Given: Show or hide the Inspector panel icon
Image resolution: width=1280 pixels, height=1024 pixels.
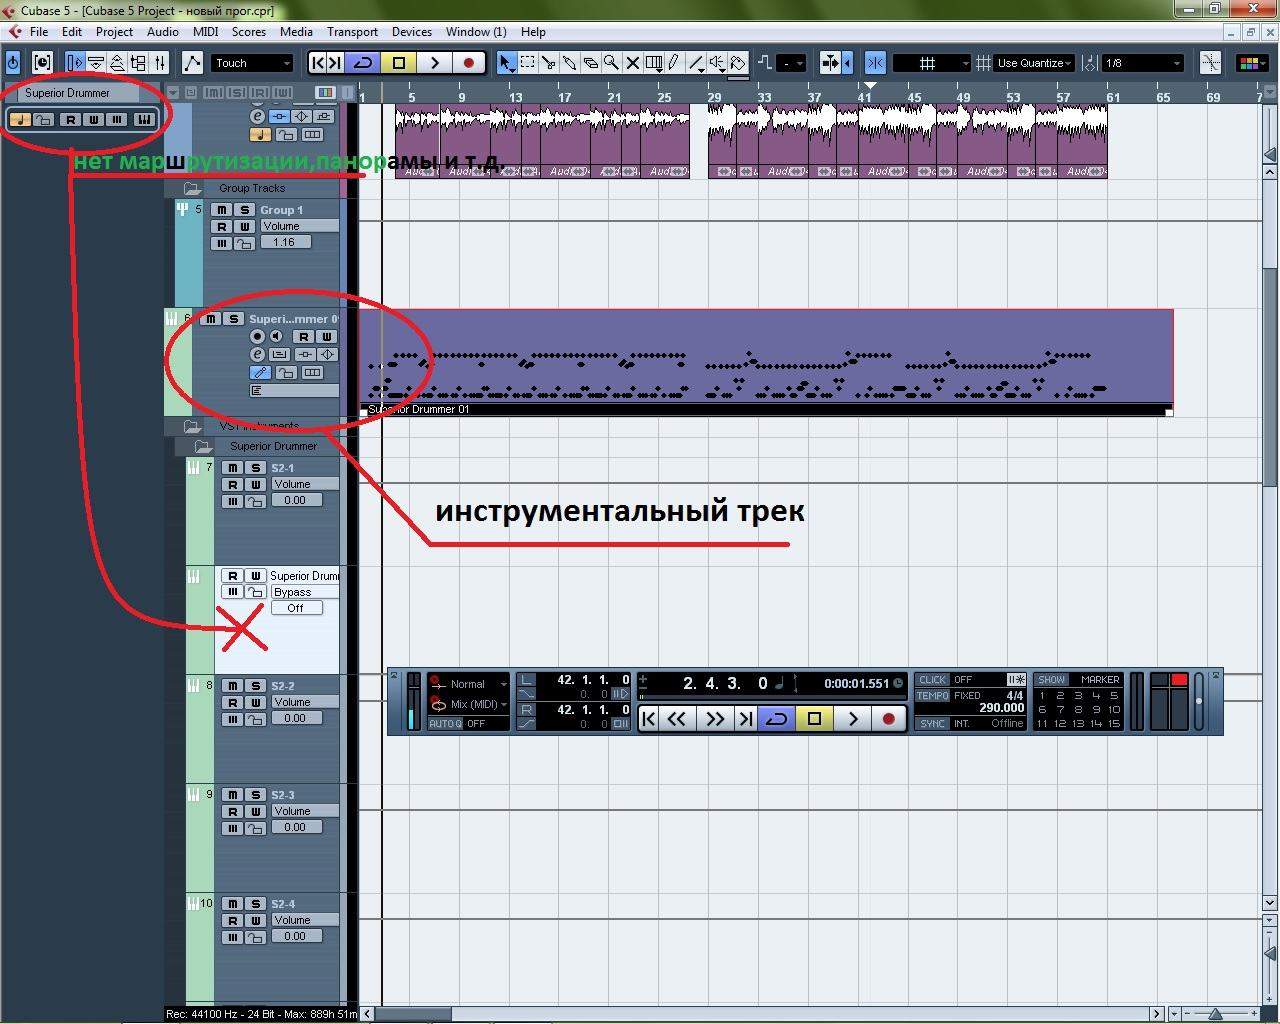Looking at the screenshot, I should click(x=75, y=63).
